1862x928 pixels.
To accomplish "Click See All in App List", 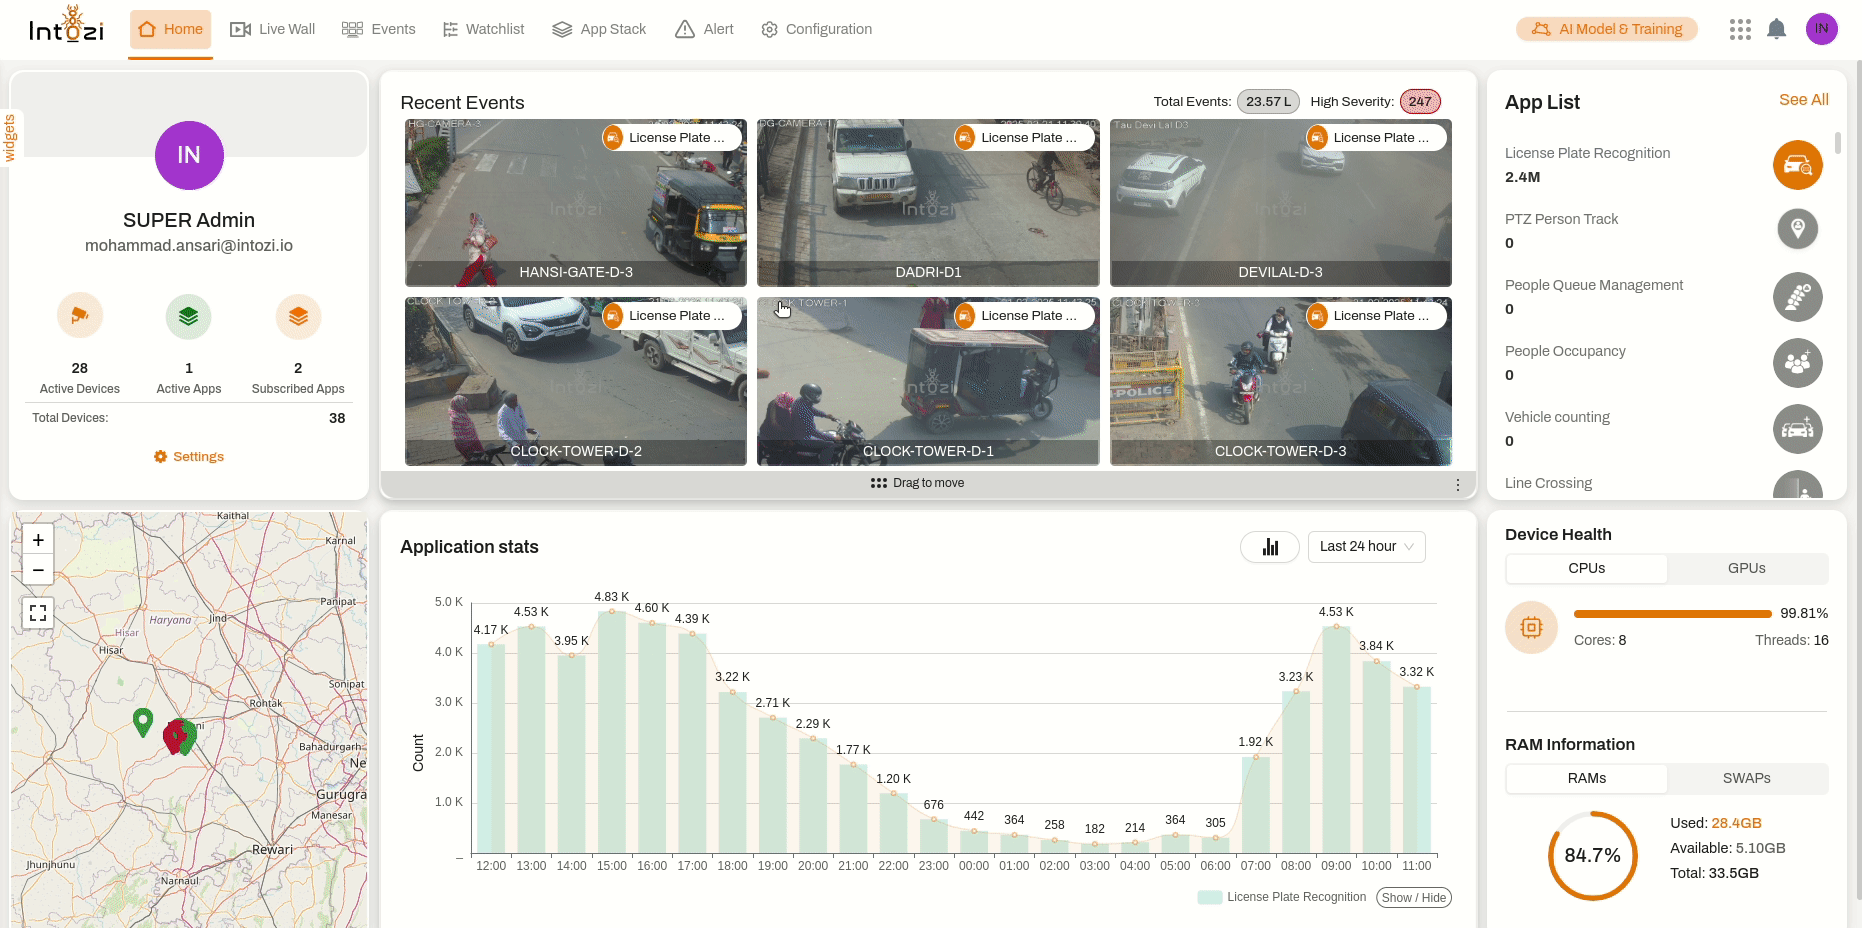I will tap(1803, 100).
